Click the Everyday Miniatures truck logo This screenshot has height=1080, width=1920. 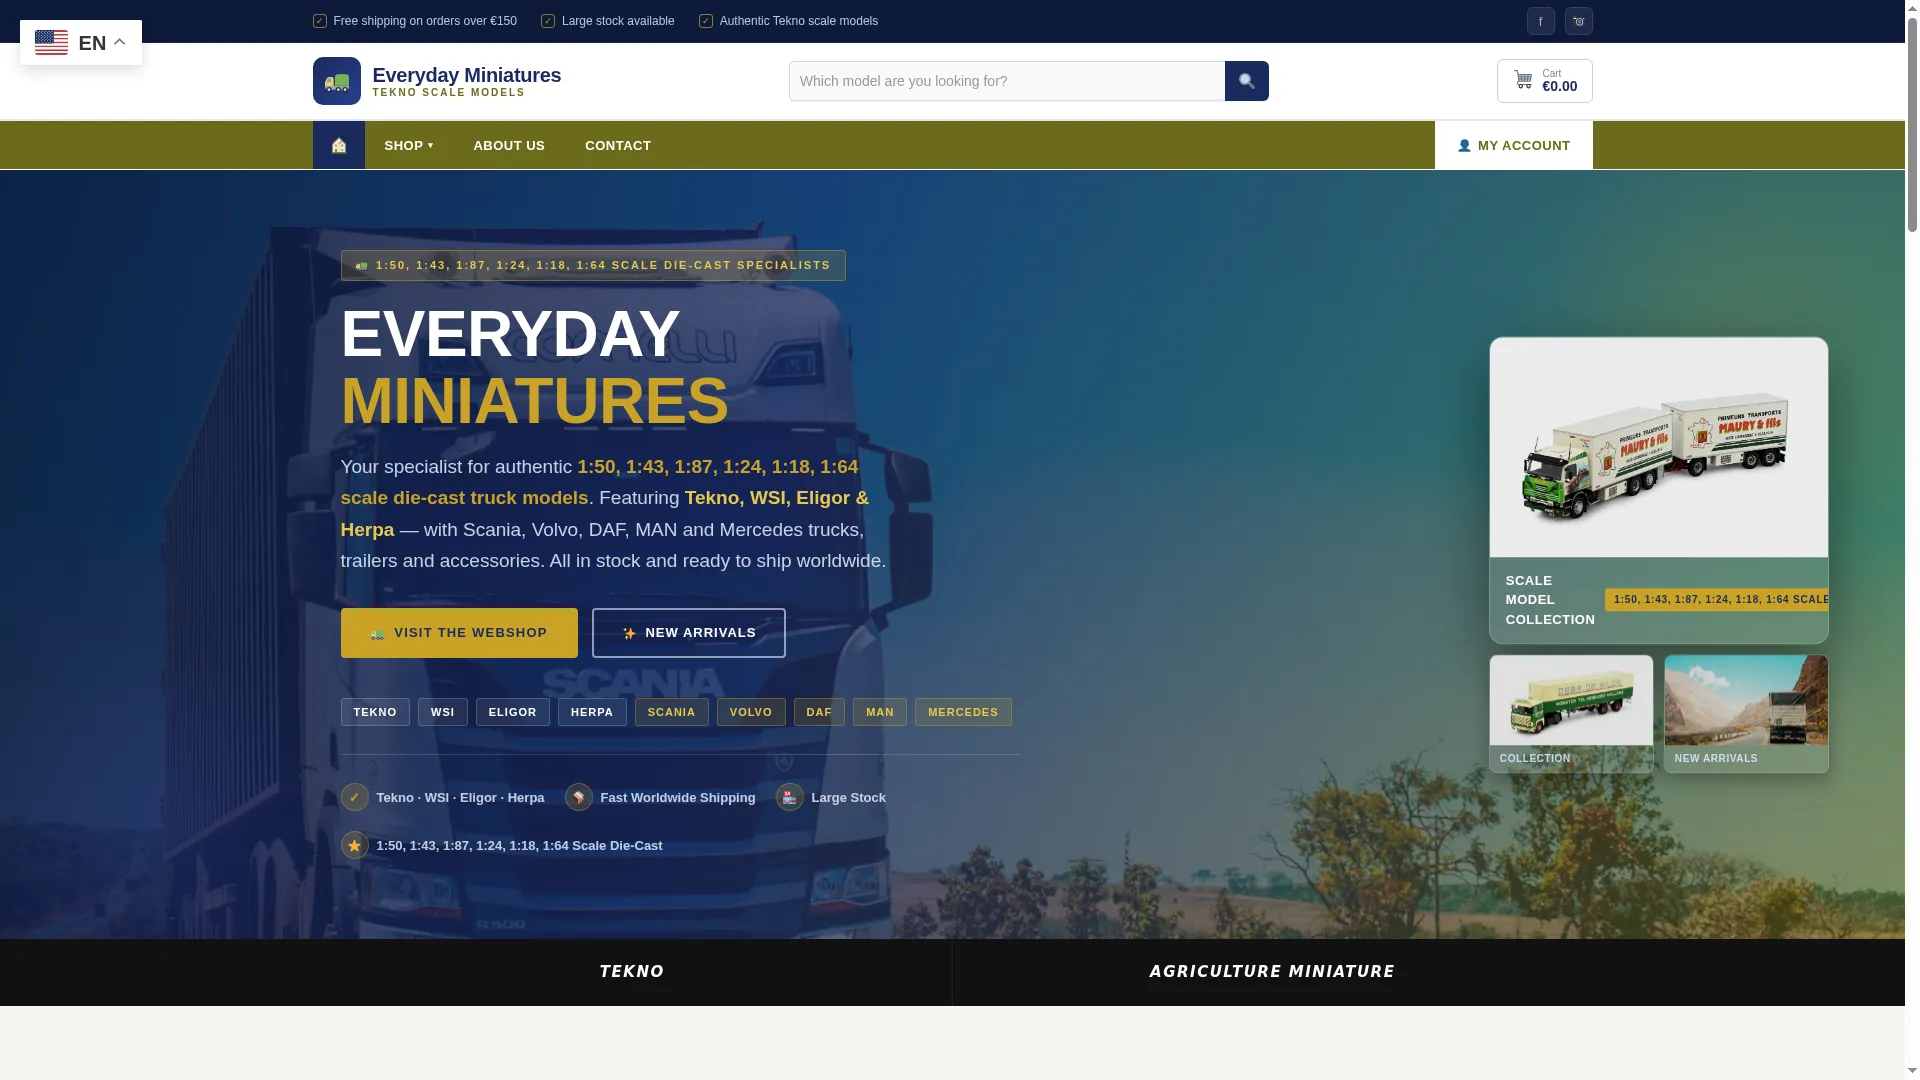tap(336, 81)
